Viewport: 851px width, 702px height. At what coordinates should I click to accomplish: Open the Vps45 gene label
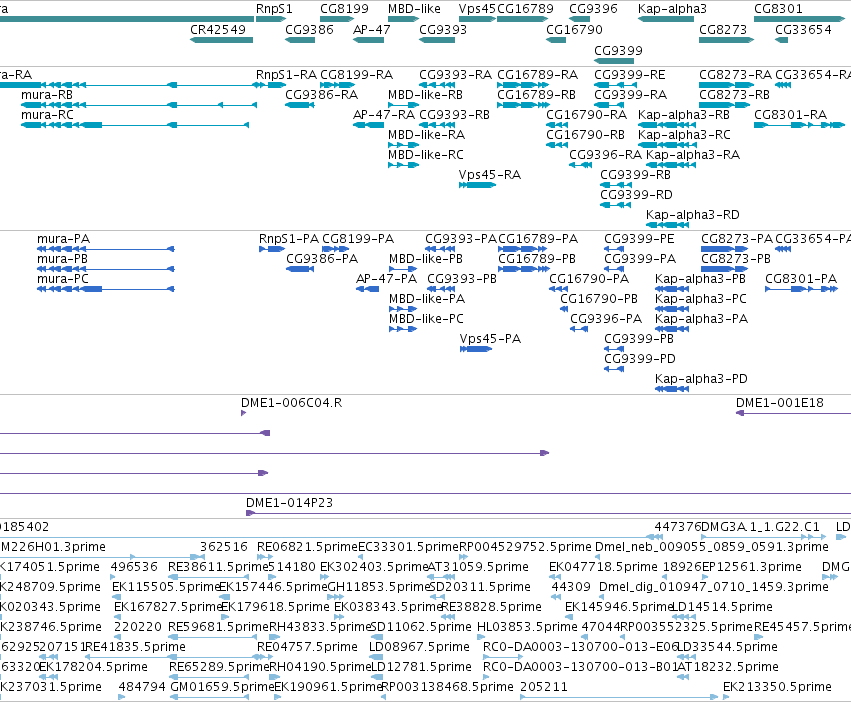(477, 9)
